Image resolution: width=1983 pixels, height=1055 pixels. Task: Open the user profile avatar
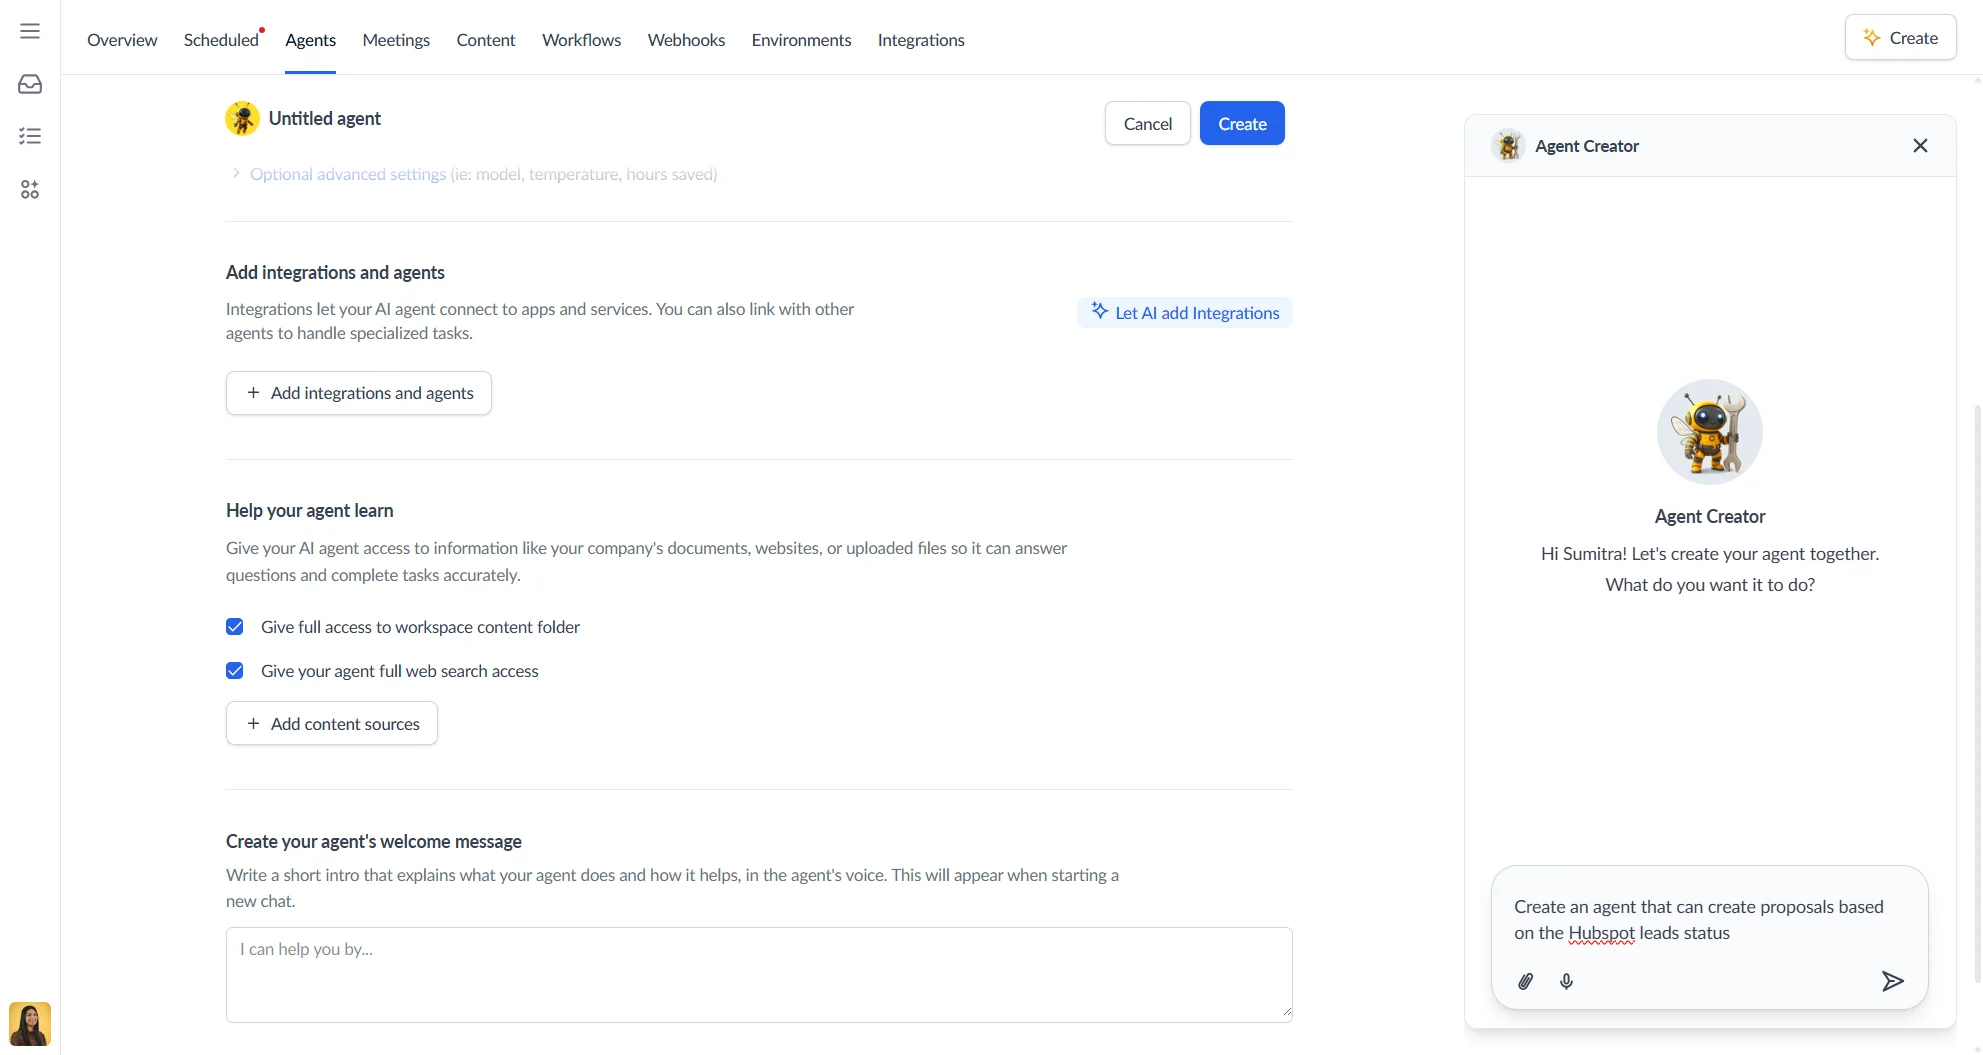click(30, 1024)
